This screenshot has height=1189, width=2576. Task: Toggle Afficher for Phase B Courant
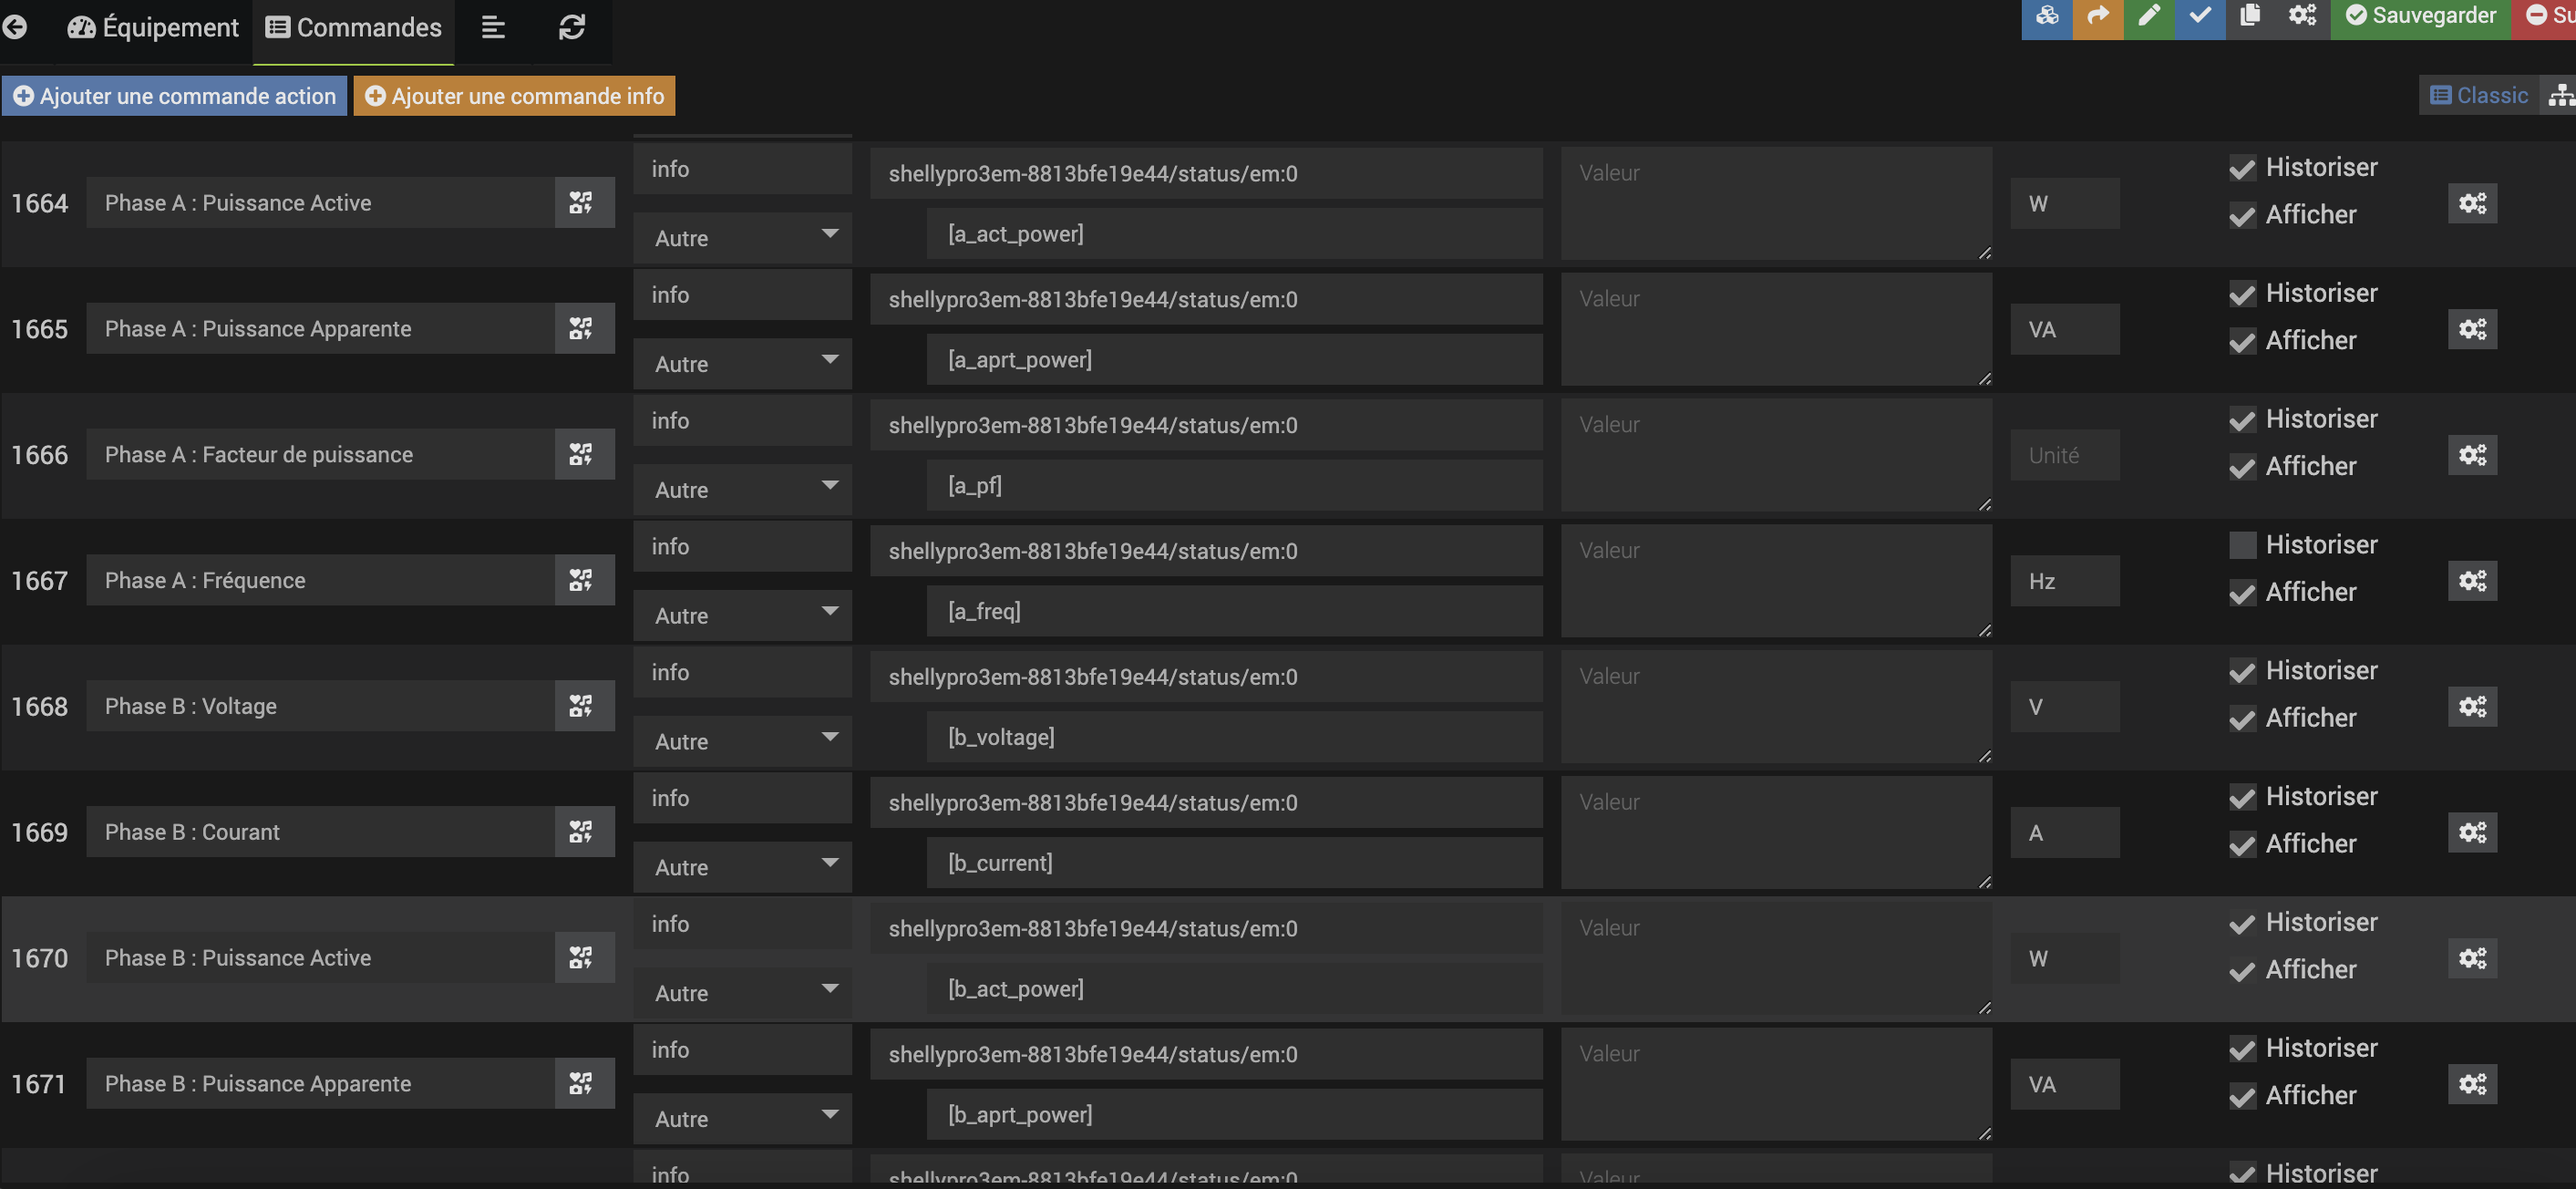click(2242, 844)
